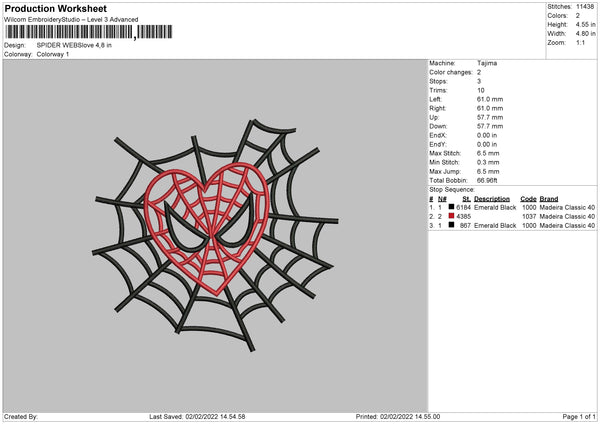This screenshot has width=600, height=424.
Task: Click the 'Description' column header
Action: (492, 199)
